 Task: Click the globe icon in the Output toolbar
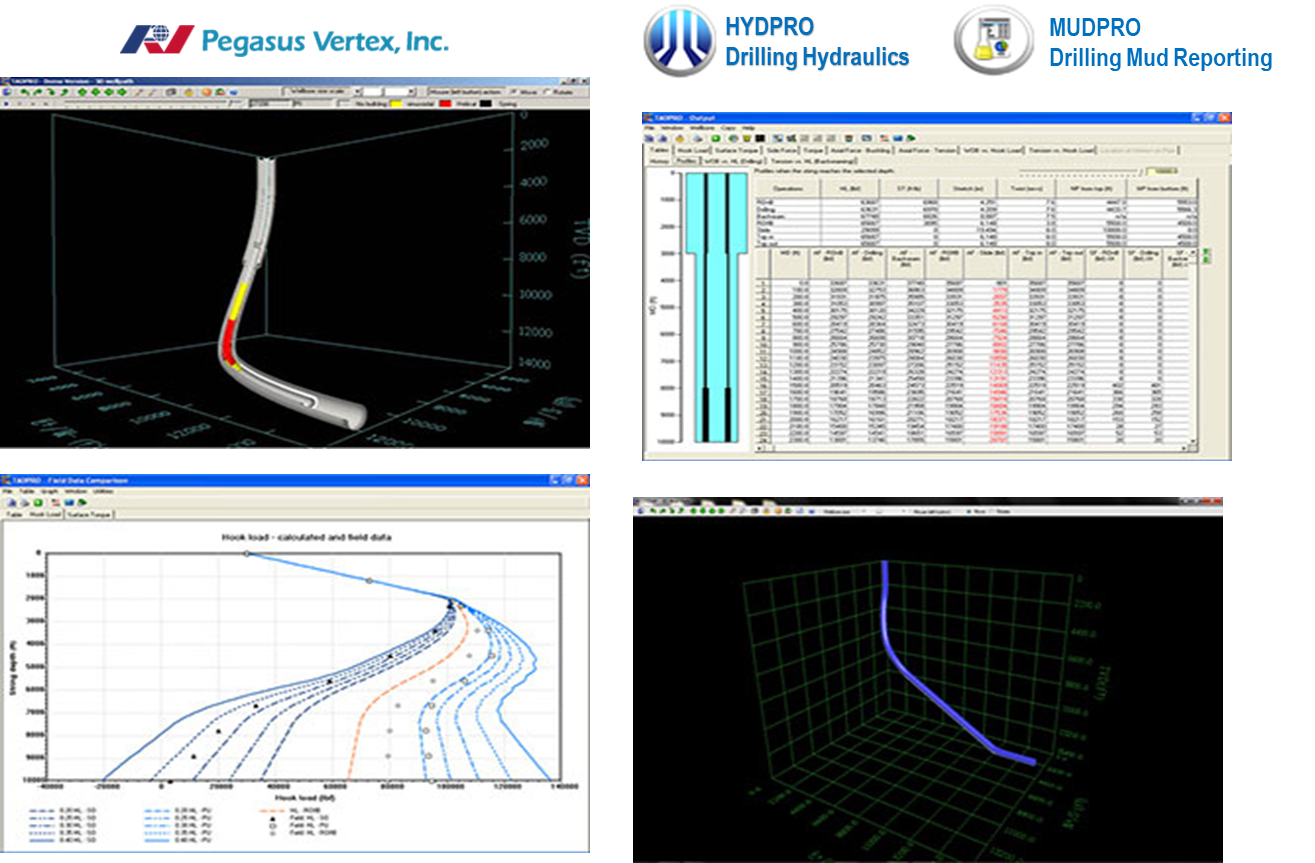733,137
